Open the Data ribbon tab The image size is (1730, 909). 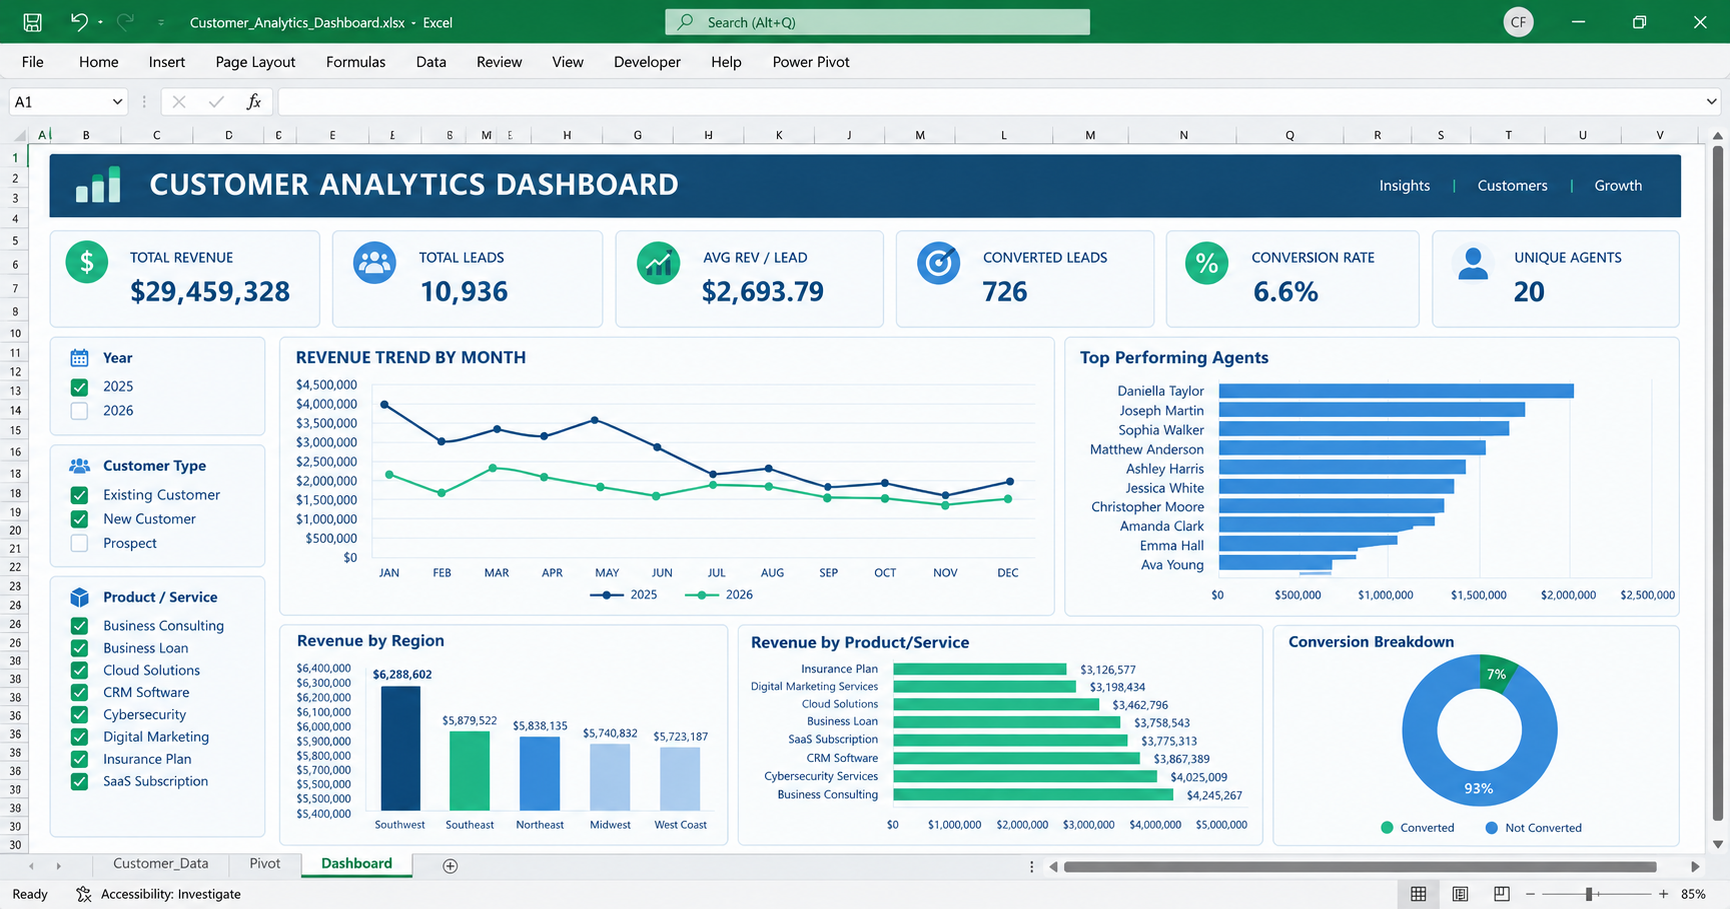(x=431, y=62)
